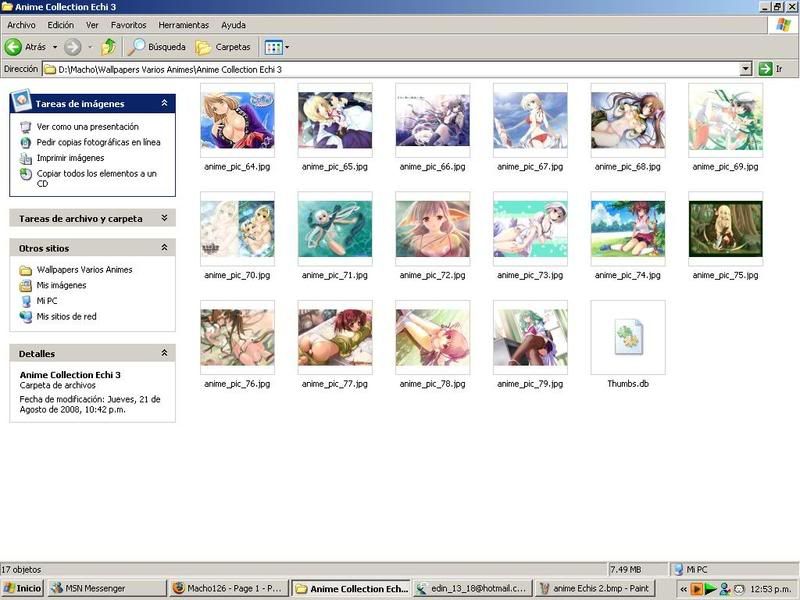Open the Ayuda menu
Screen dimensions: 800x600
[233, 25]
